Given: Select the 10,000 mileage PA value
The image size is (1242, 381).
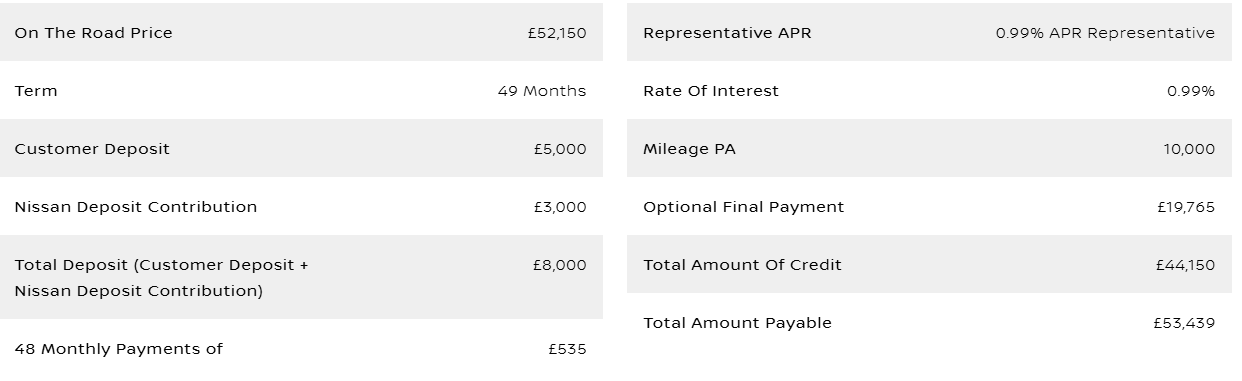Looking at the screenshot, I should point(1189,149).
